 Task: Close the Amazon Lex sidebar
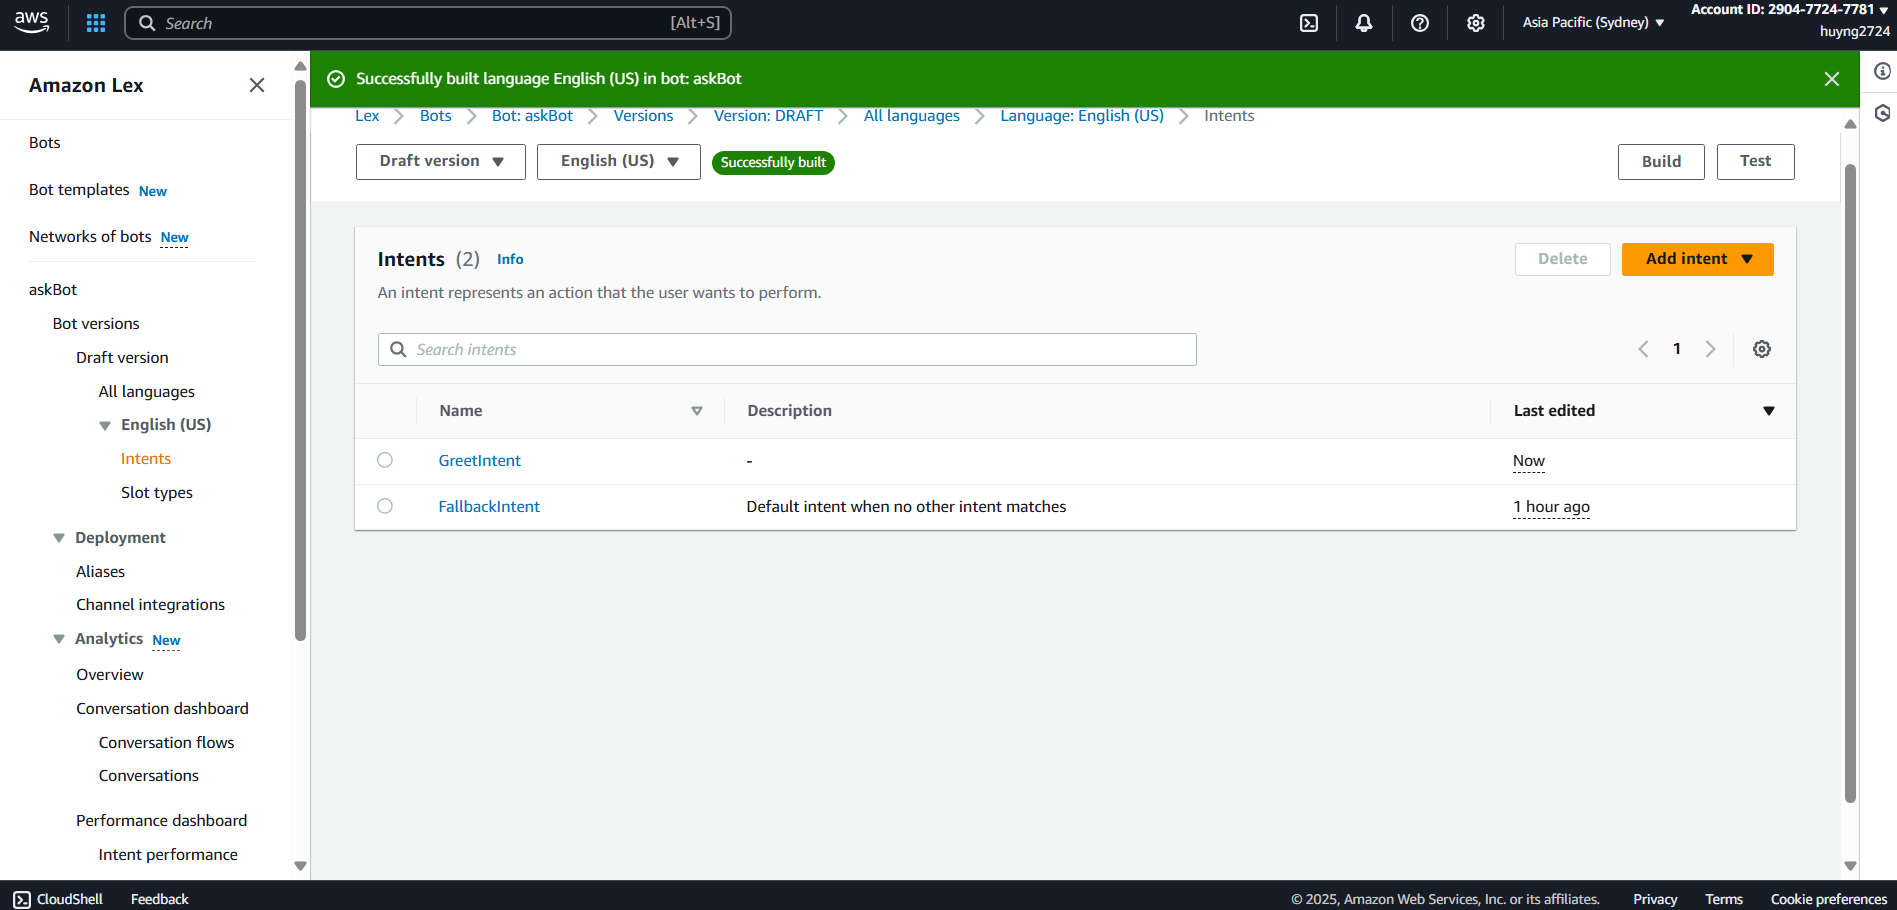pos(257,85)
